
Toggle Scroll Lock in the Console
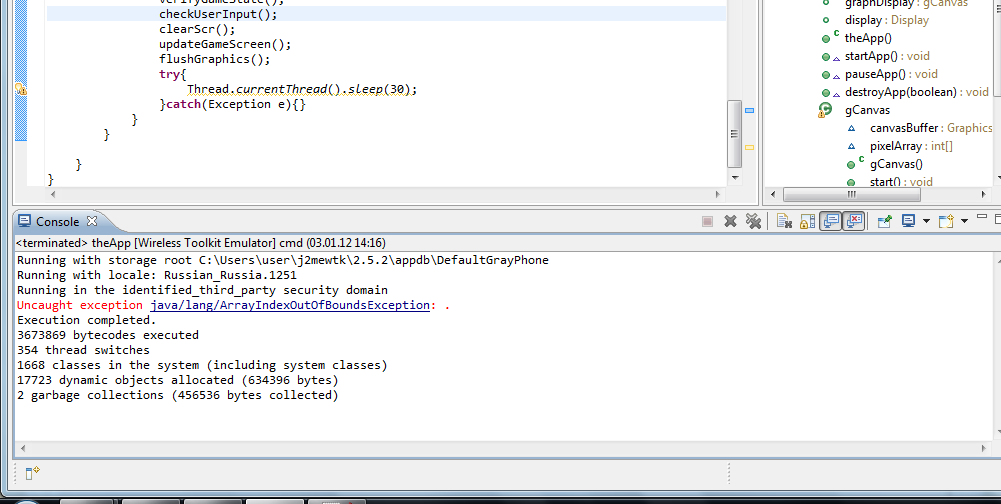click(x=807, y=221)
